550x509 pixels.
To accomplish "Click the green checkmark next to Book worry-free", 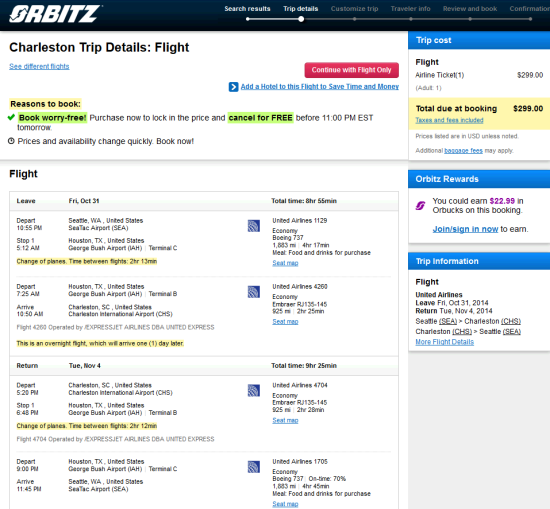I will point(11,118).
